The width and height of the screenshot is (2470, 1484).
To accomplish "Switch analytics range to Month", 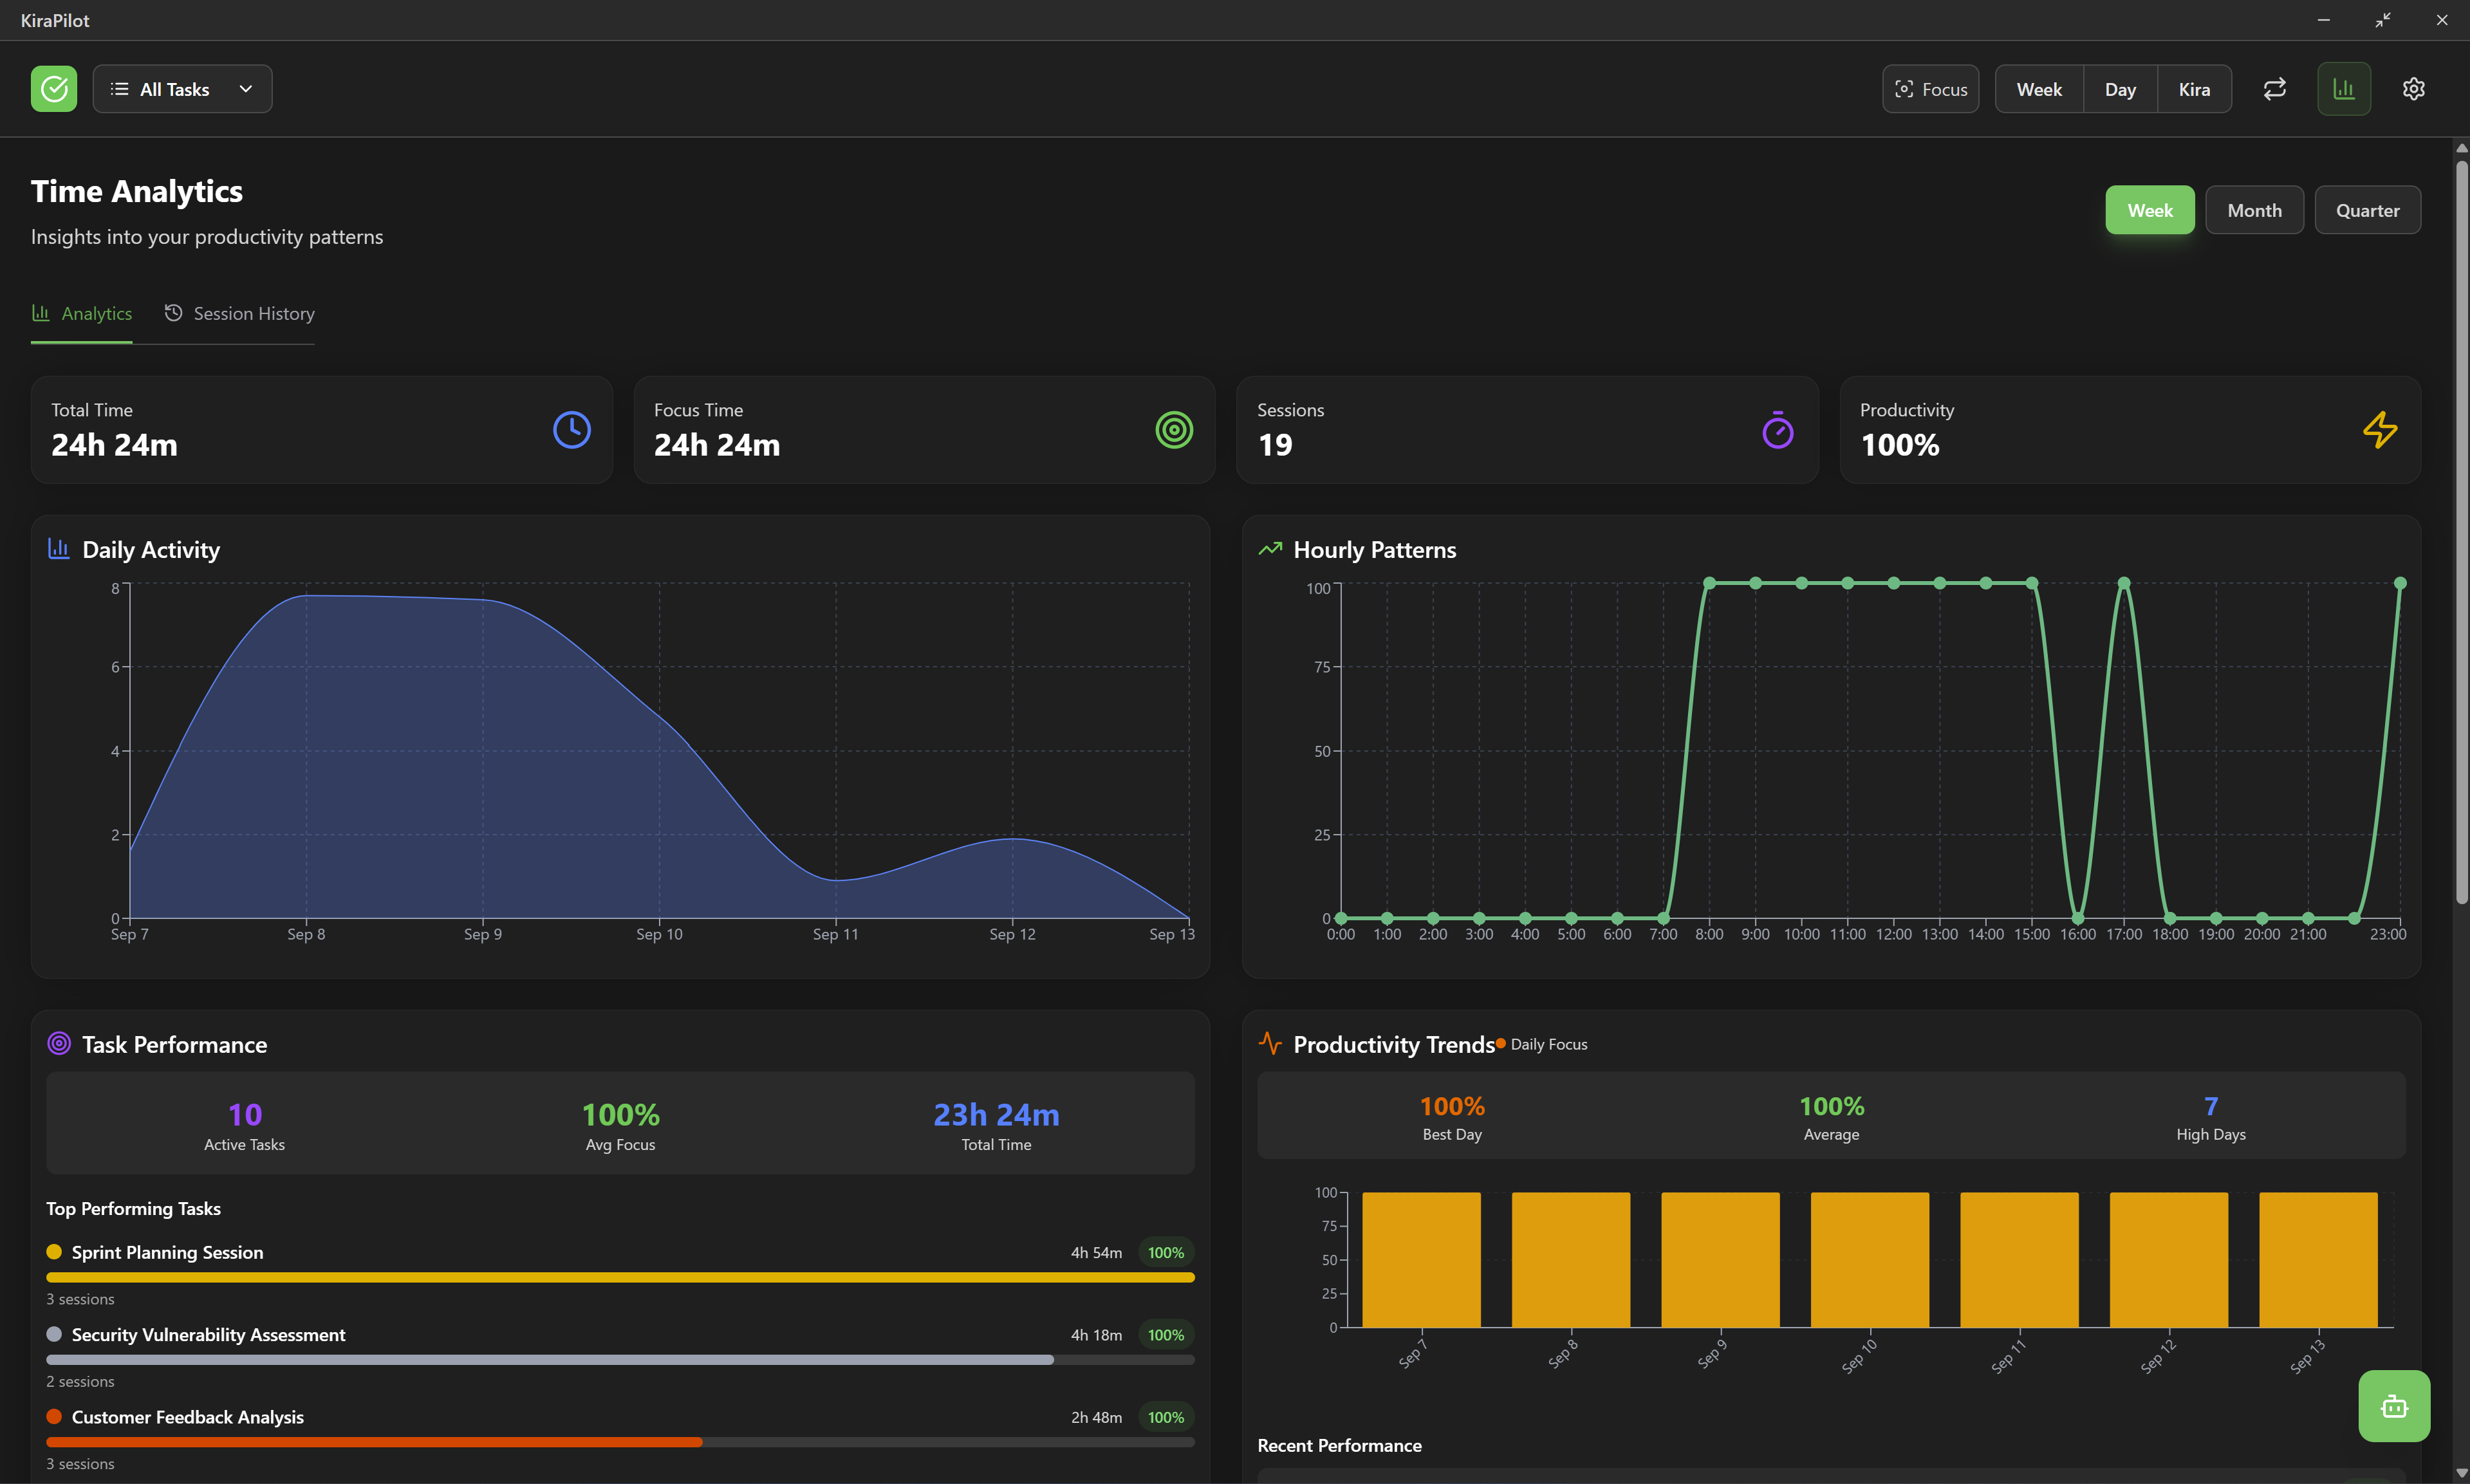I will click(x=2254, y=210).
